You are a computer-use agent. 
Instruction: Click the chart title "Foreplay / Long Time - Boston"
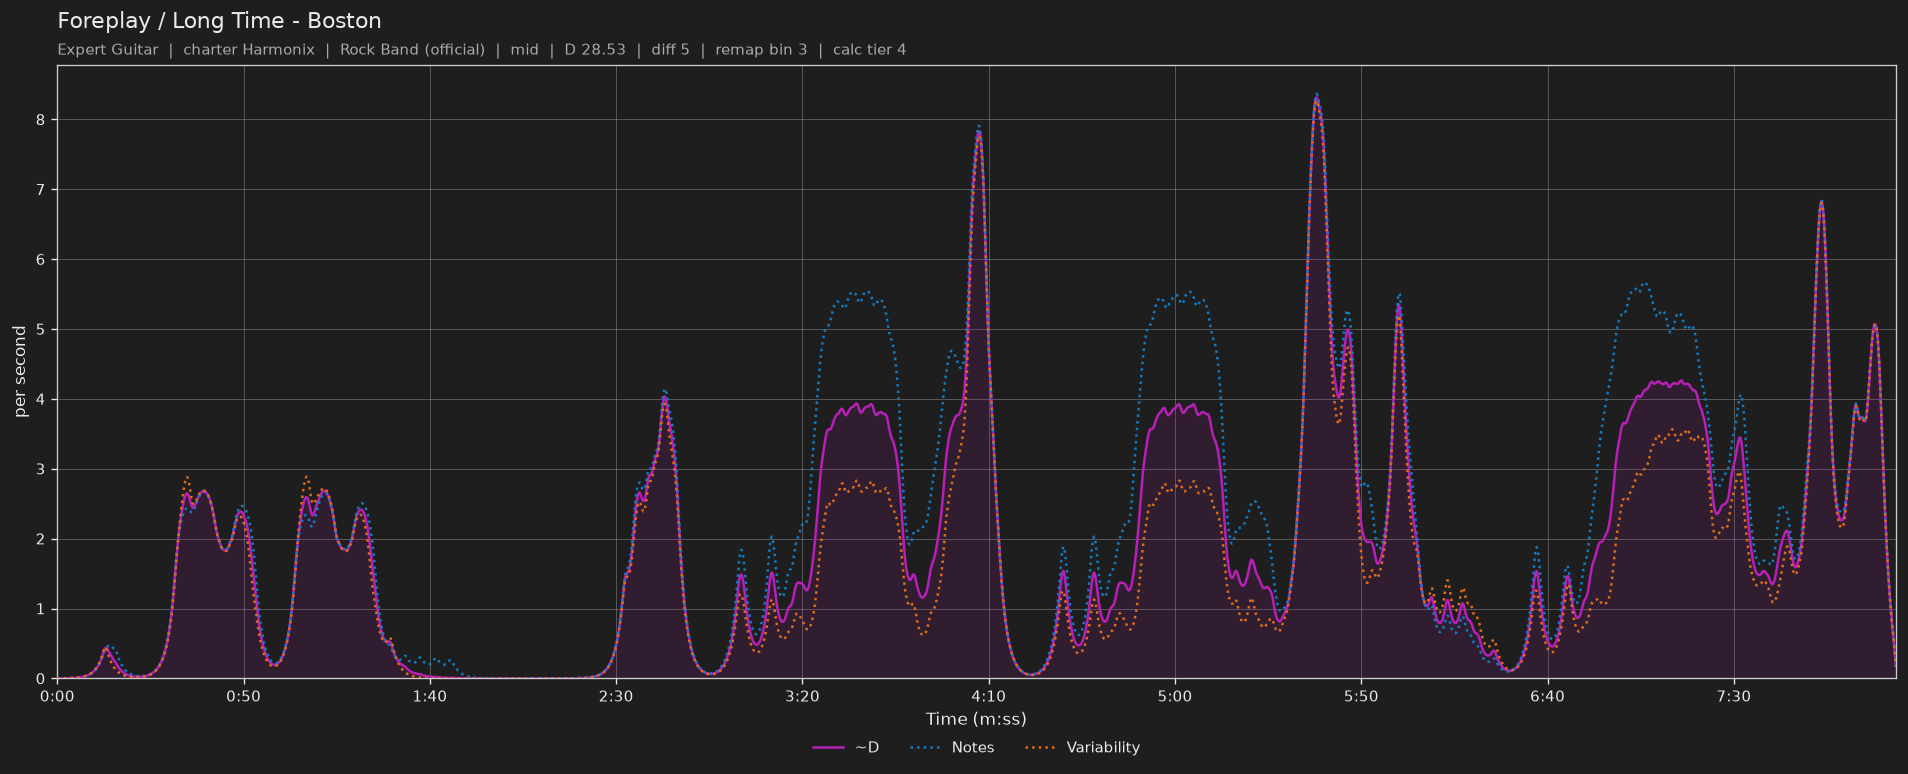[219, 21]
